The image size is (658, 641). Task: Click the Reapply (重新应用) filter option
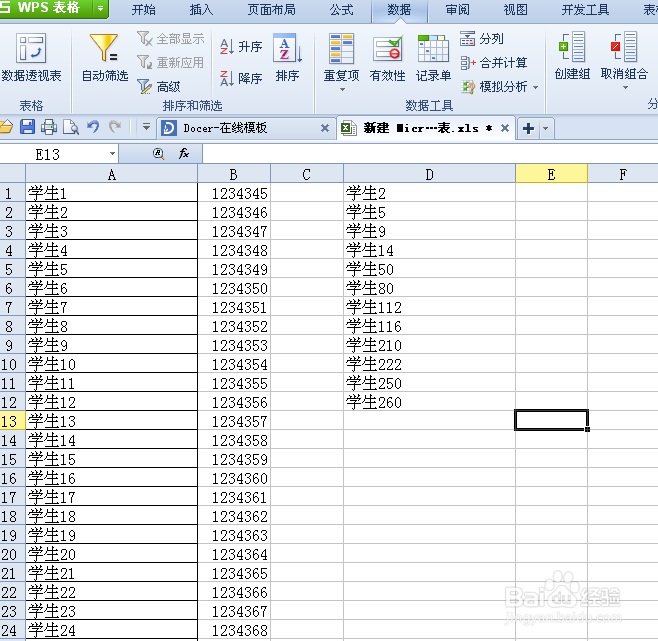click(170, 63)
